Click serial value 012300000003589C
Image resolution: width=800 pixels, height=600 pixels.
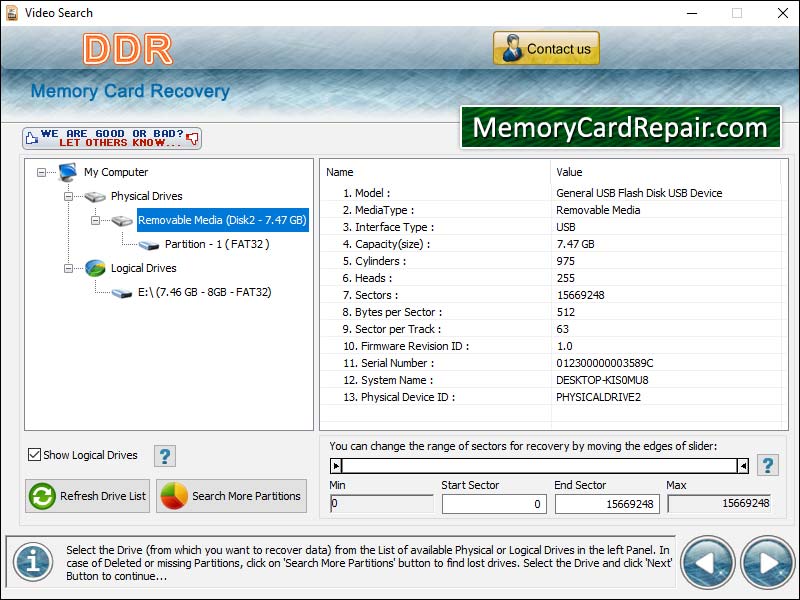pyautogui.click(x=605, y=363)
